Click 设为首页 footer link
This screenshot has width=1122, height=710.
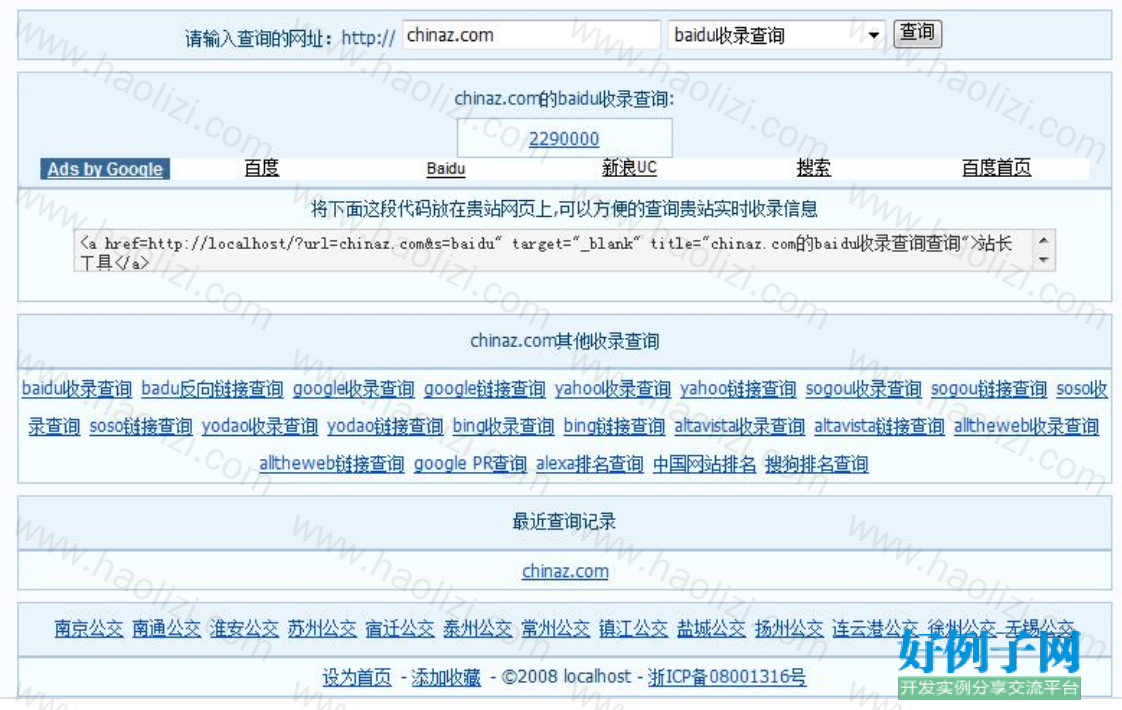click(357, 676)
